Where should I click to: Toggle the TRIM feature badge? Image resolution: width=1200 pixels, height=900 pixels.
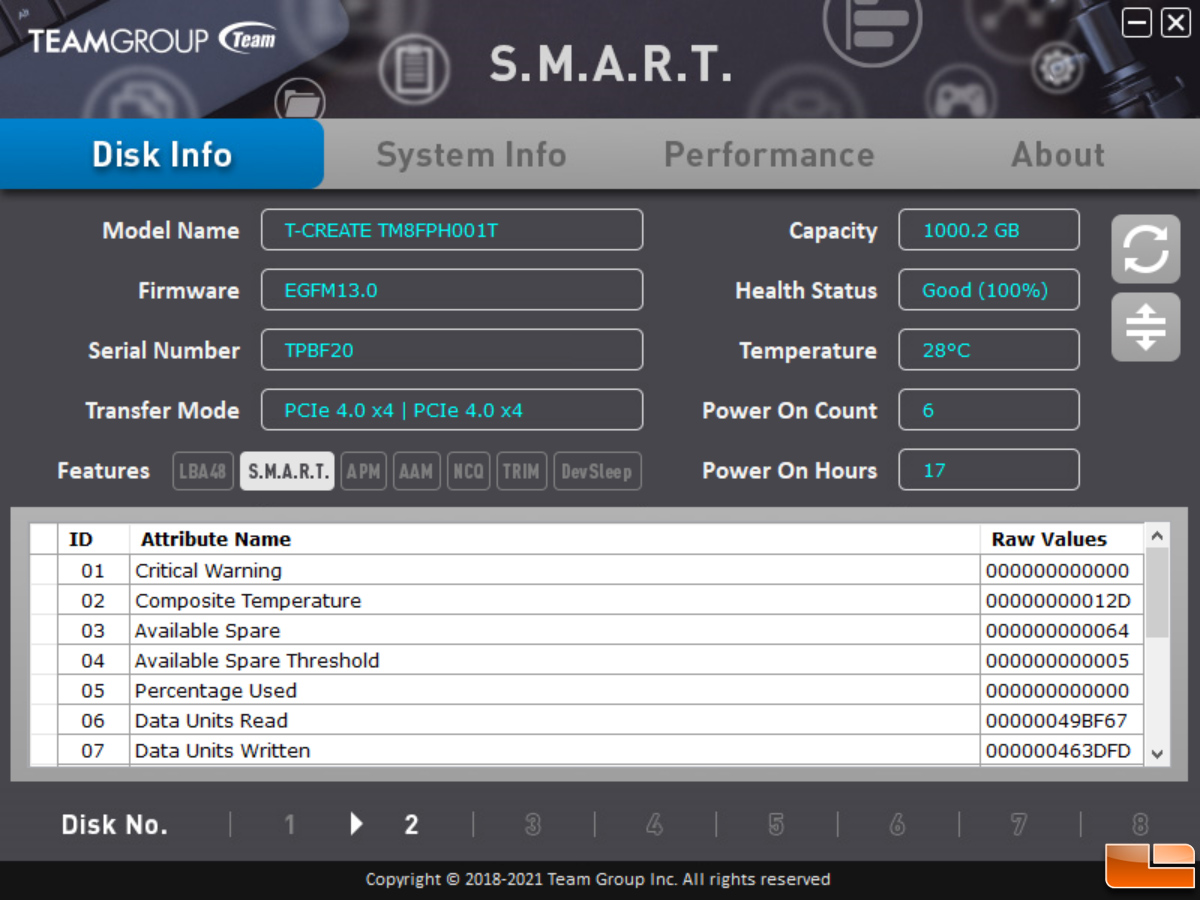(x=522, y=471)
